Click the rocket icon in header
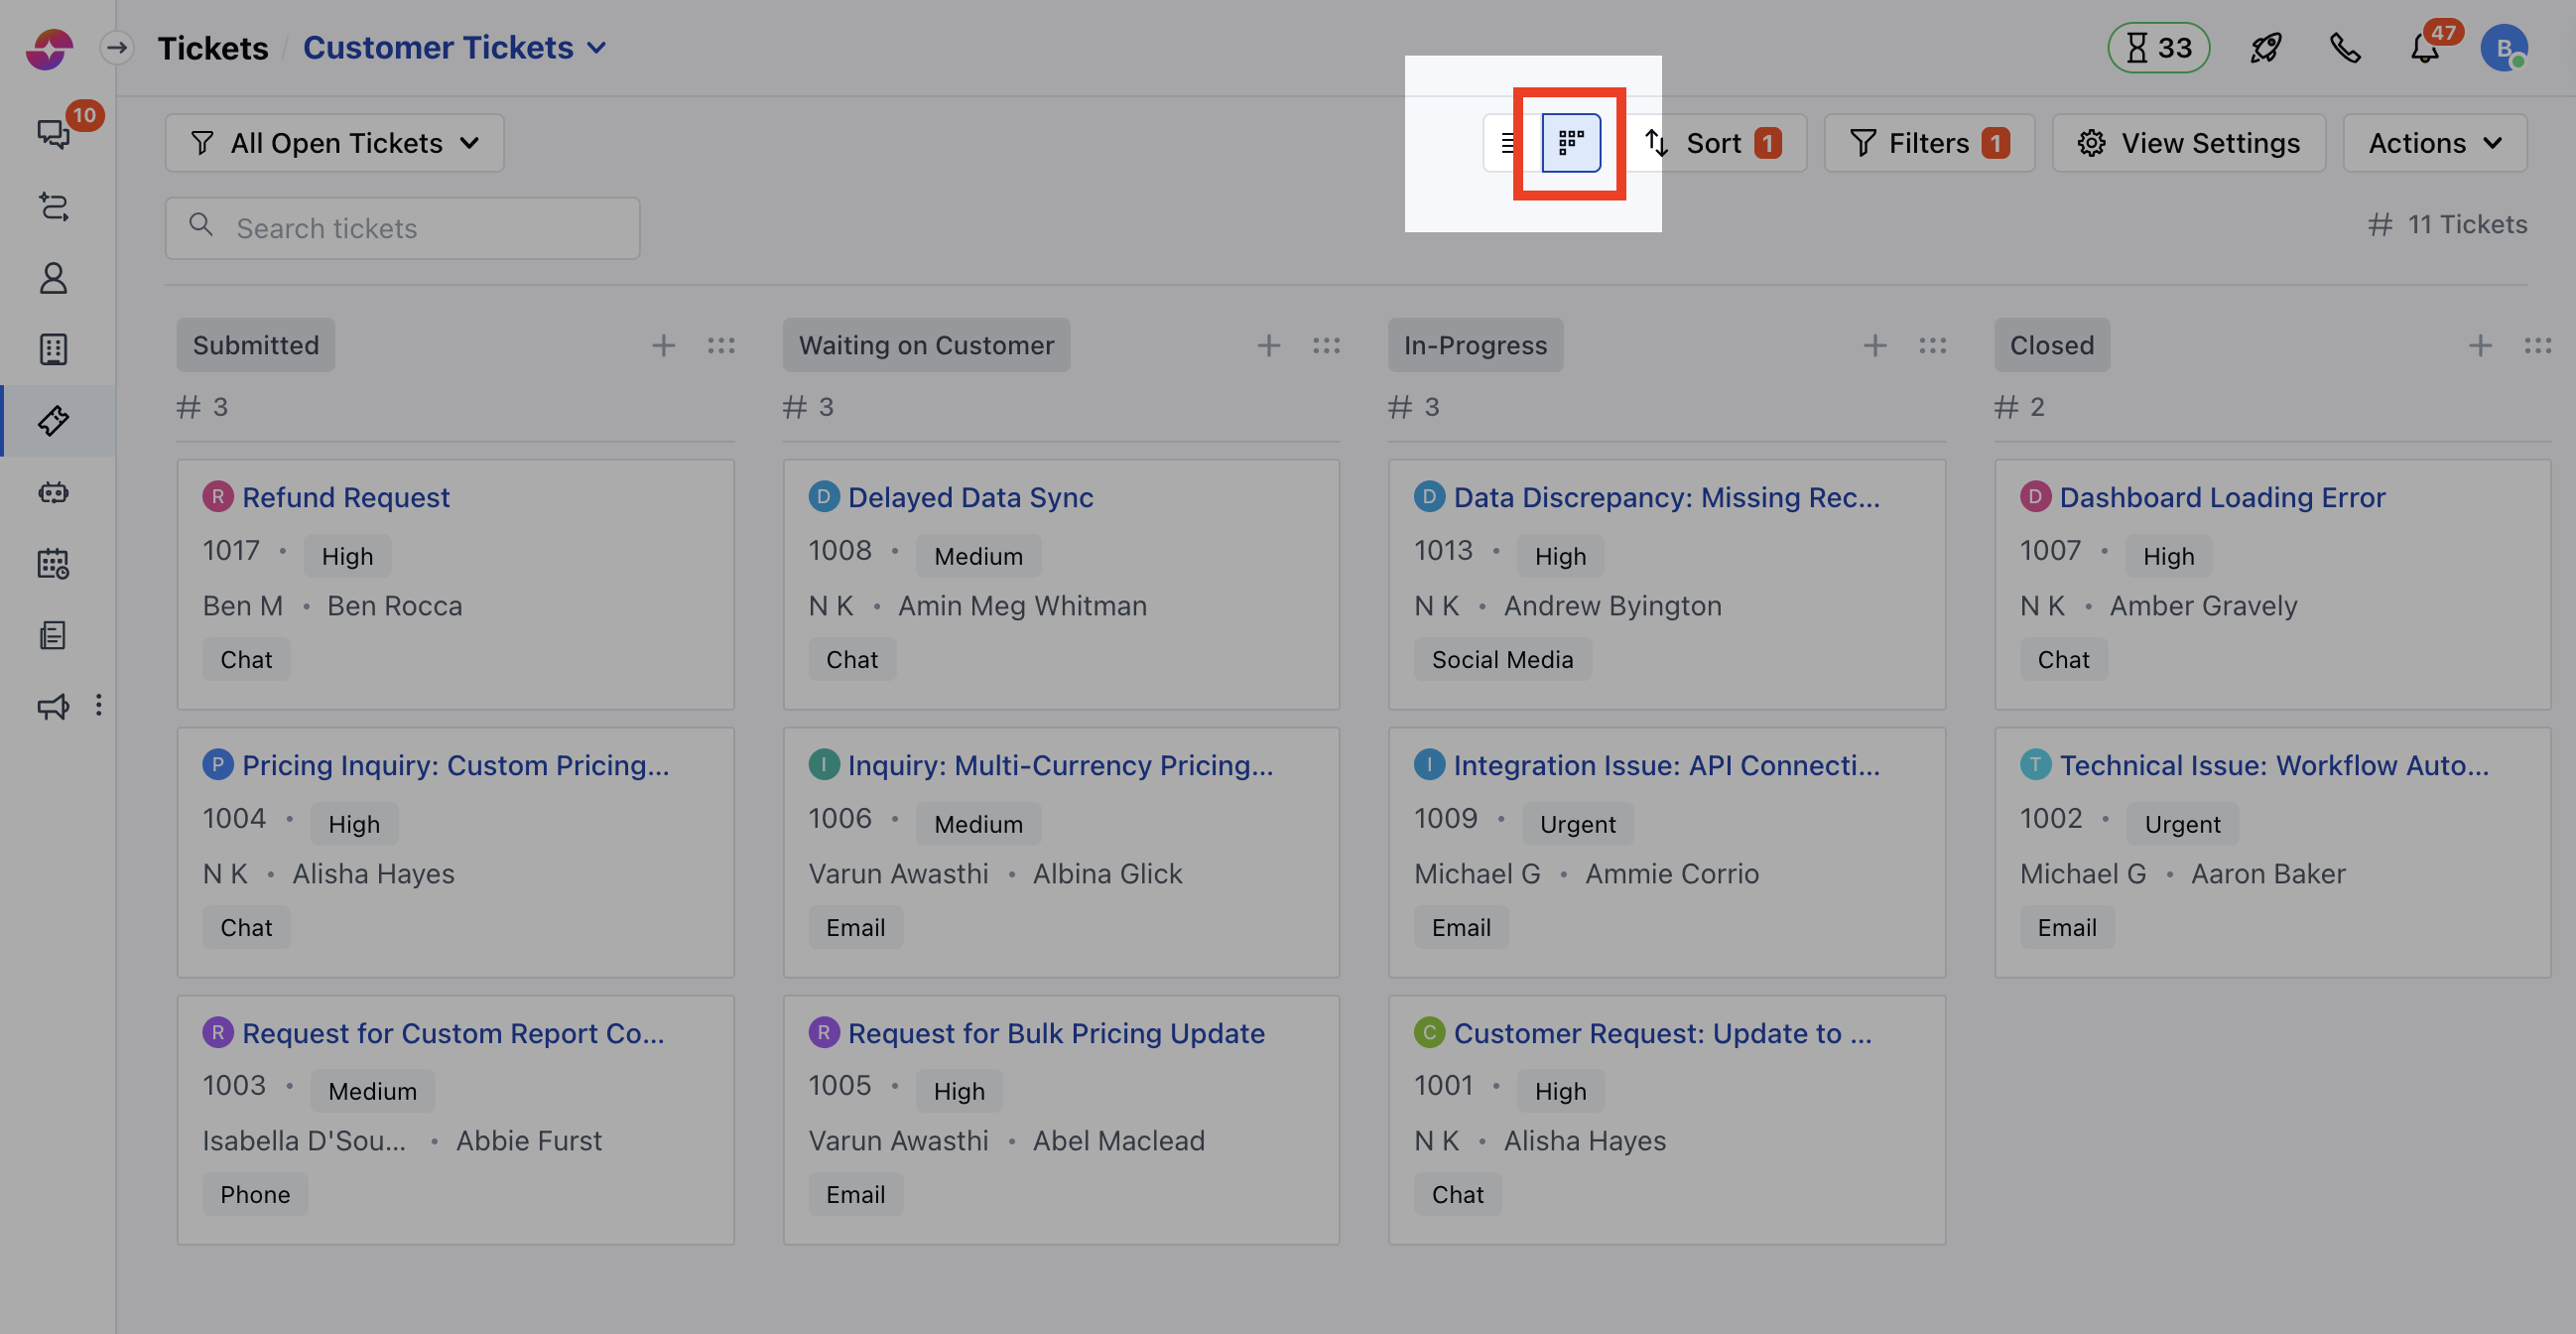The image size is (2576, 1334). pyautogui.click(x=2265, y=48)
